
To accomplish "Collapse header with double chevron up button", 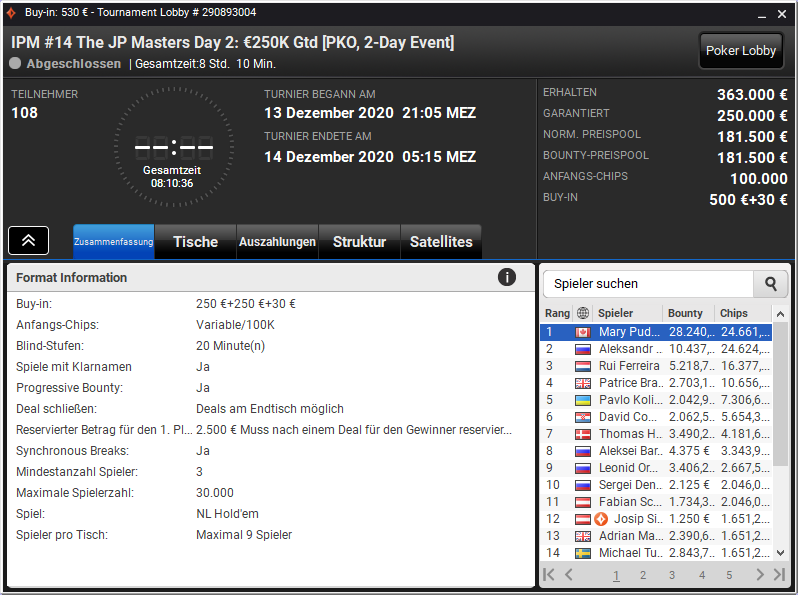I will pyautogui.click(x=28, y=240).
